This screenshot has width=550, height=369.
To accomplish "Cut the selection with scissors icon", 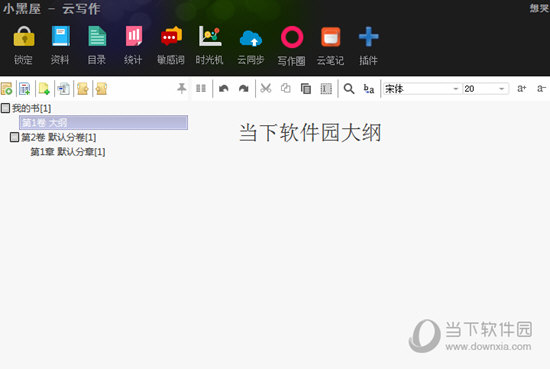I will (x=266, y=88).
